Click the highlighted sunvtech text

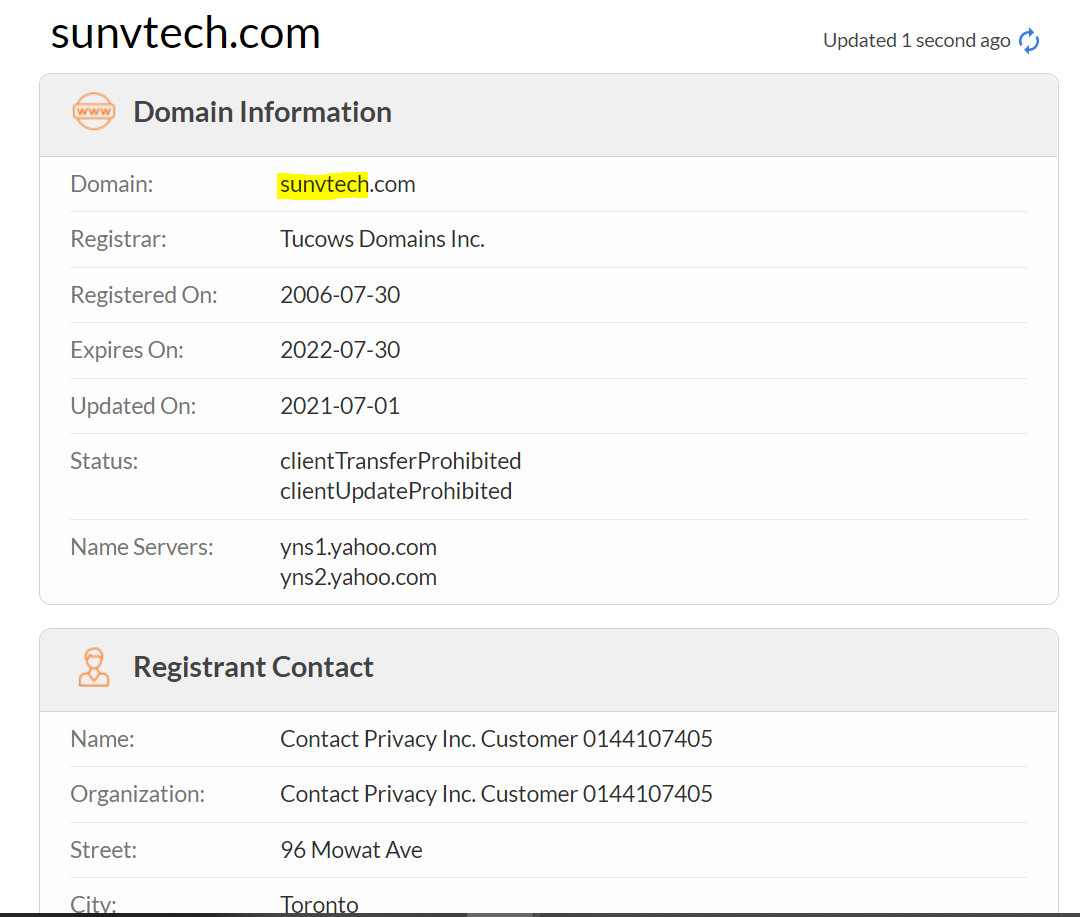322,184
